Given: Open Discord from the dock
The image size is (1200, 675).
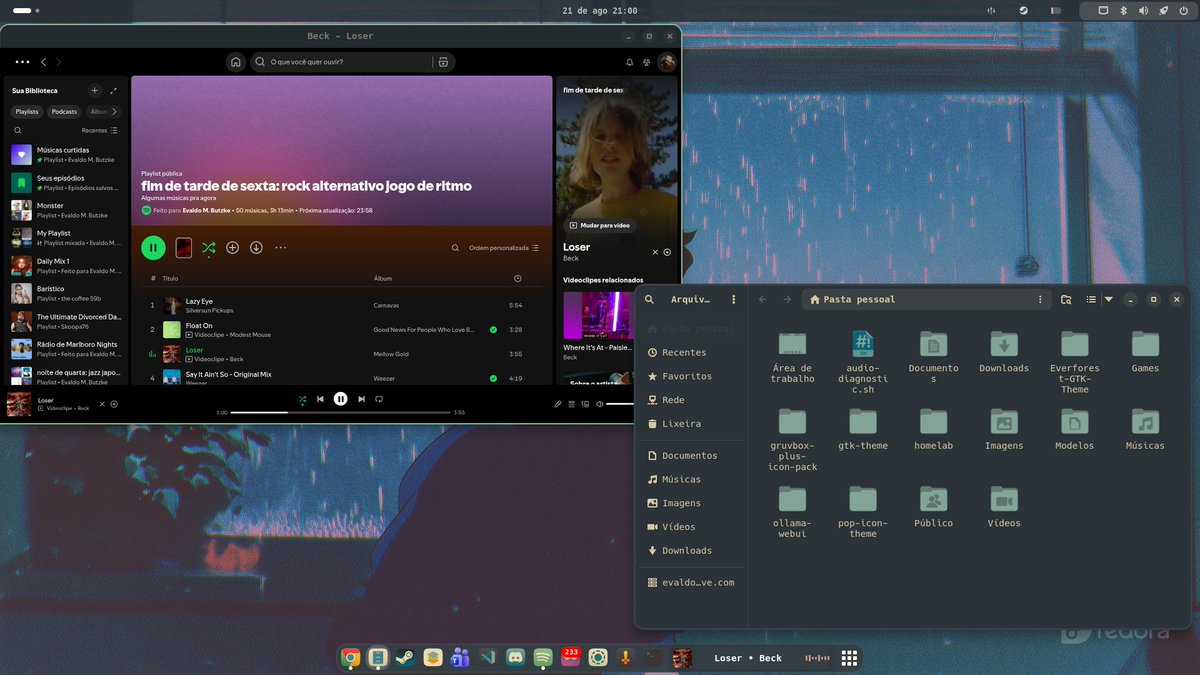Looking at the screenshot, I should point(516,658).
